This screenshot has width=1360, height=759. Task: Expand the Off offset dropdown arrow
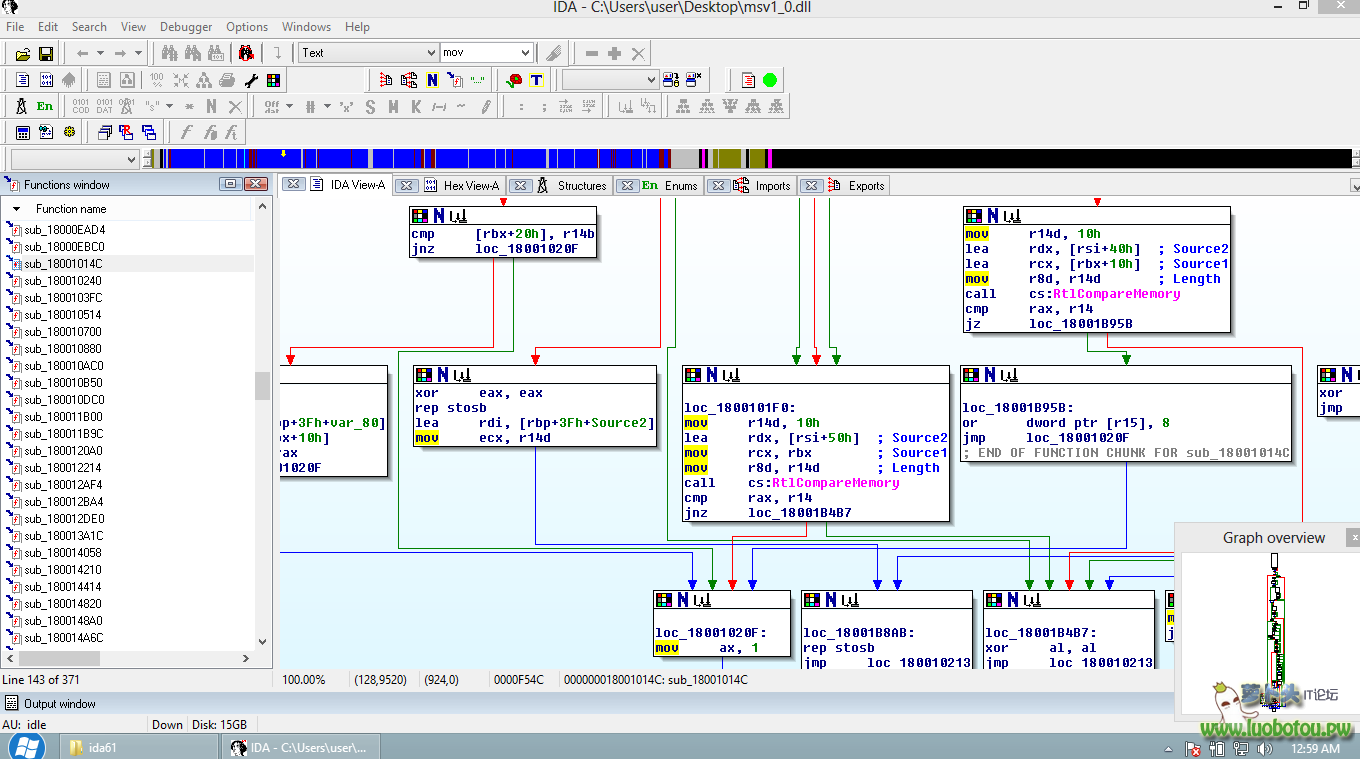pos(289,106)
